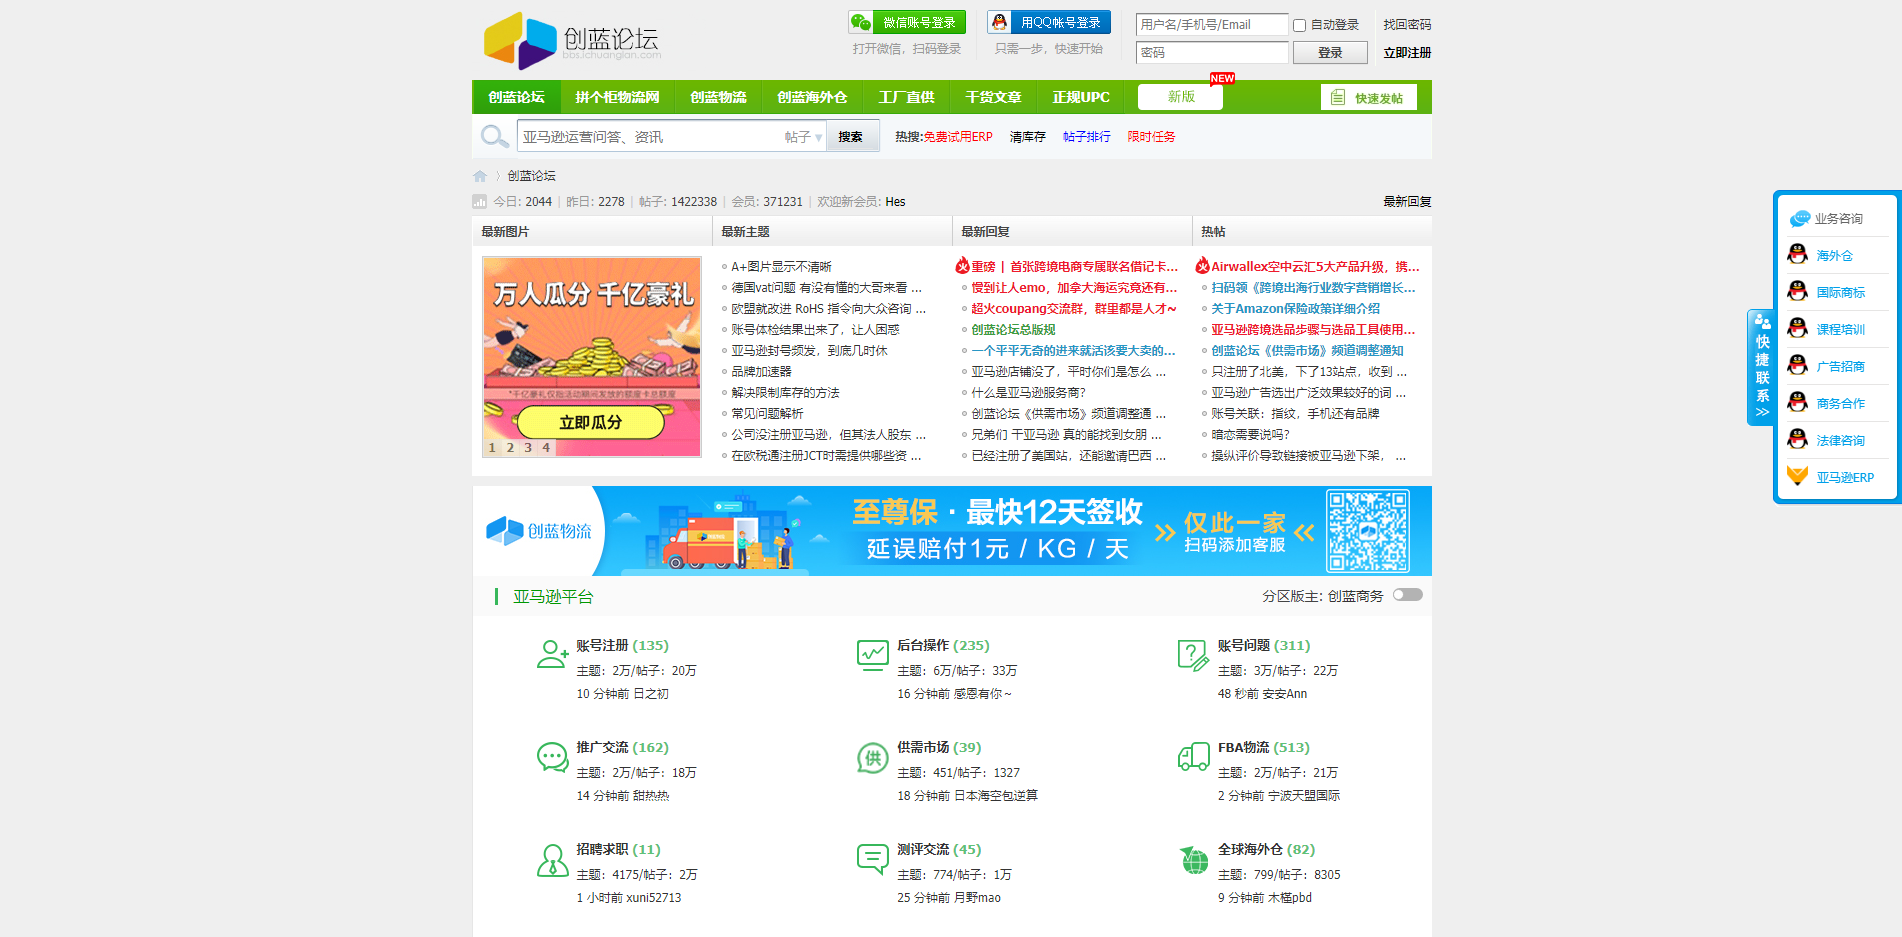Viewport: 1902px width, 937px height.
Task: Click the 万人瓜分千亿豪礼 slideshow image
Action: click(x=591, y=356)
